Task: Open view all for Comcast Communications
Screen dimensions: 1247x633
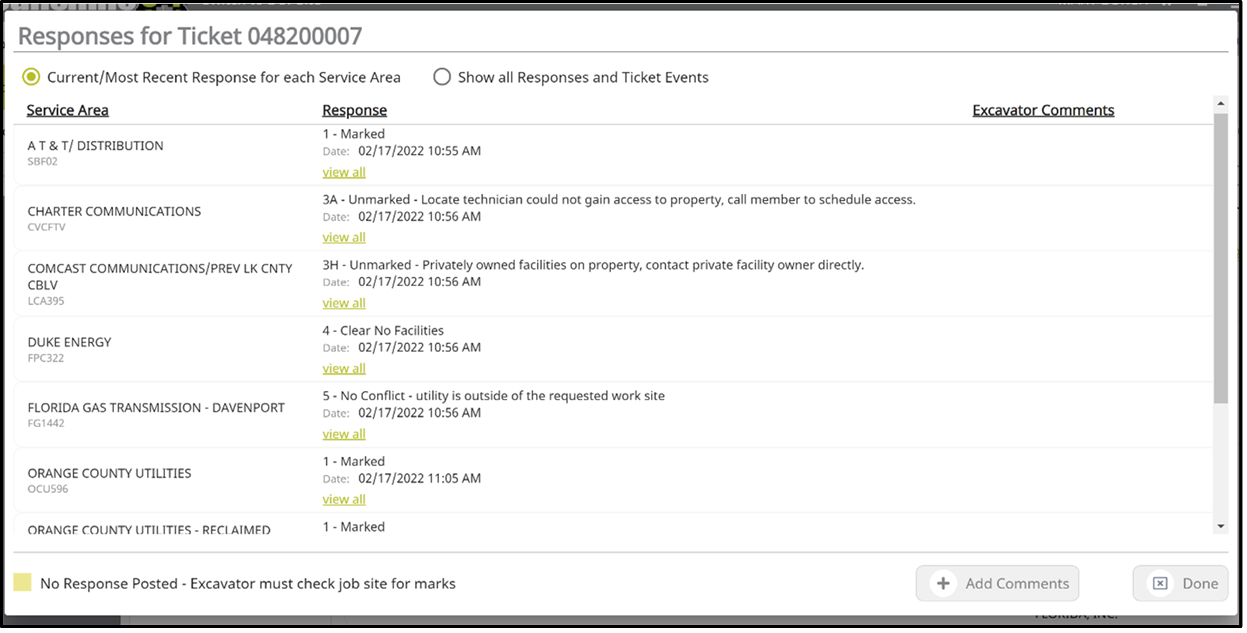Action: point(344,303)
